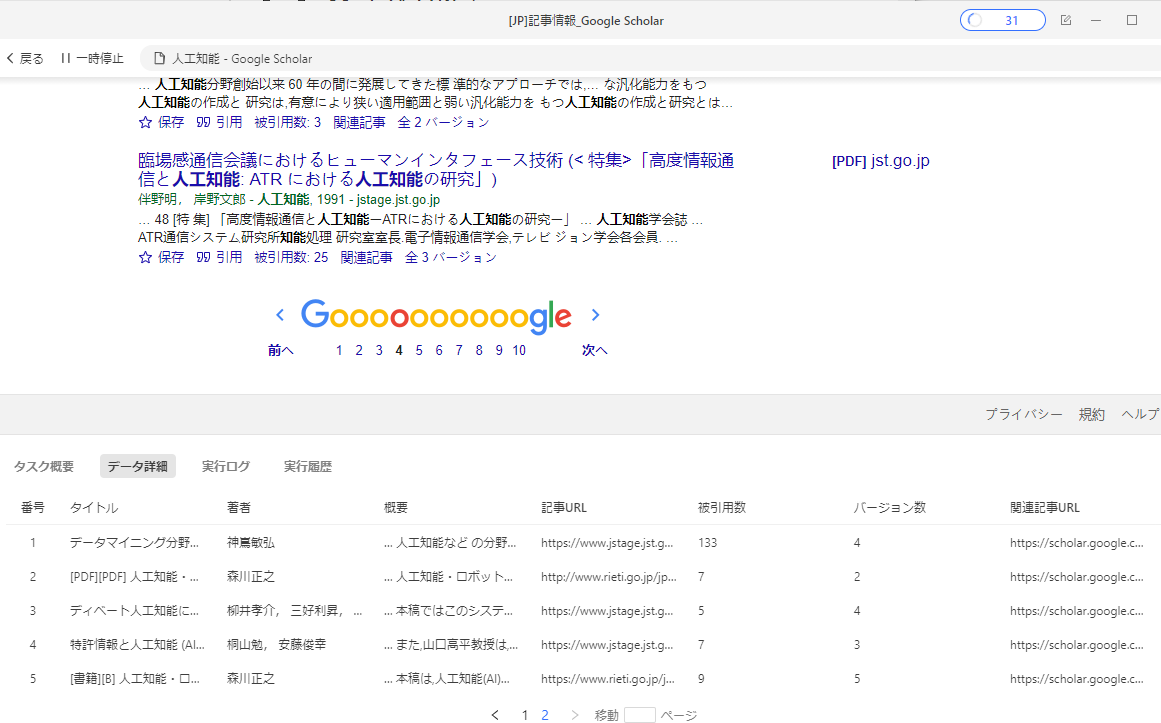This screenshot has height=723, width=1161.
Task: Go to Scholar results page 9
Action: pyautogui.click(x=499, y=350)
